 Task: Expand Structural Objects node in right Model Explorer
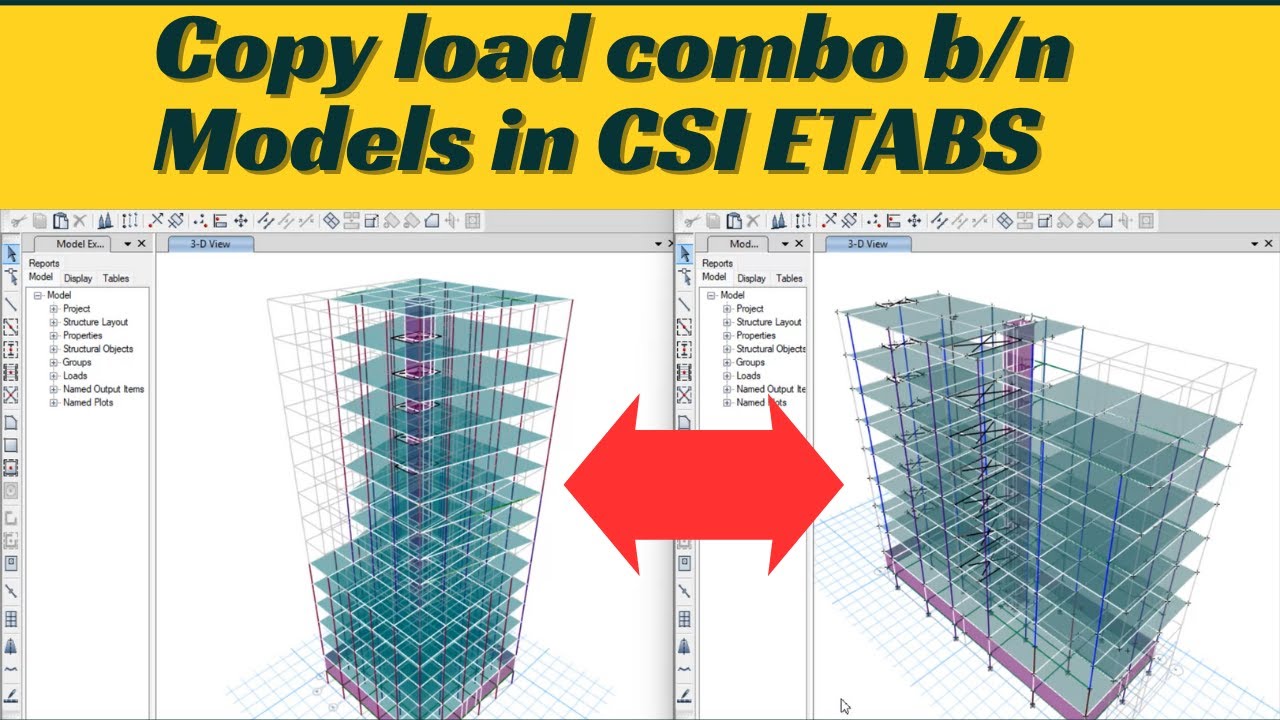727,349
